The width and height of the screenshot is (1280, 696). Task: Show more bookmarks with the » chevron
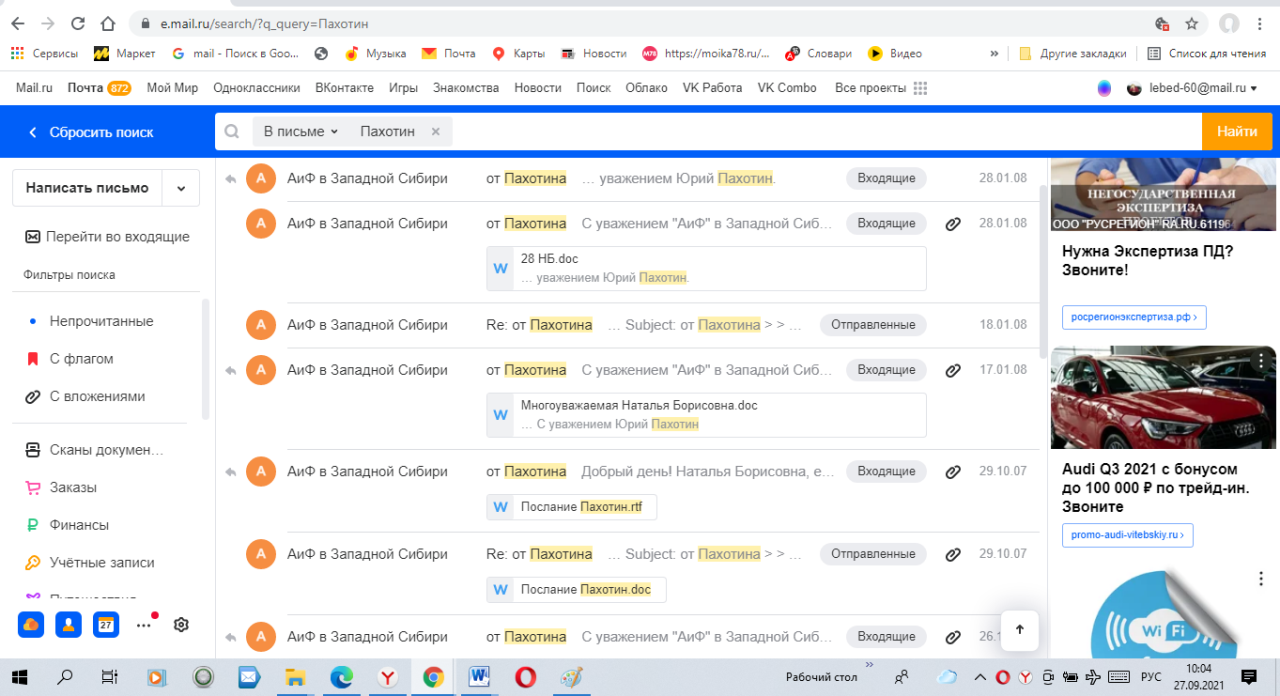(994, 54)
